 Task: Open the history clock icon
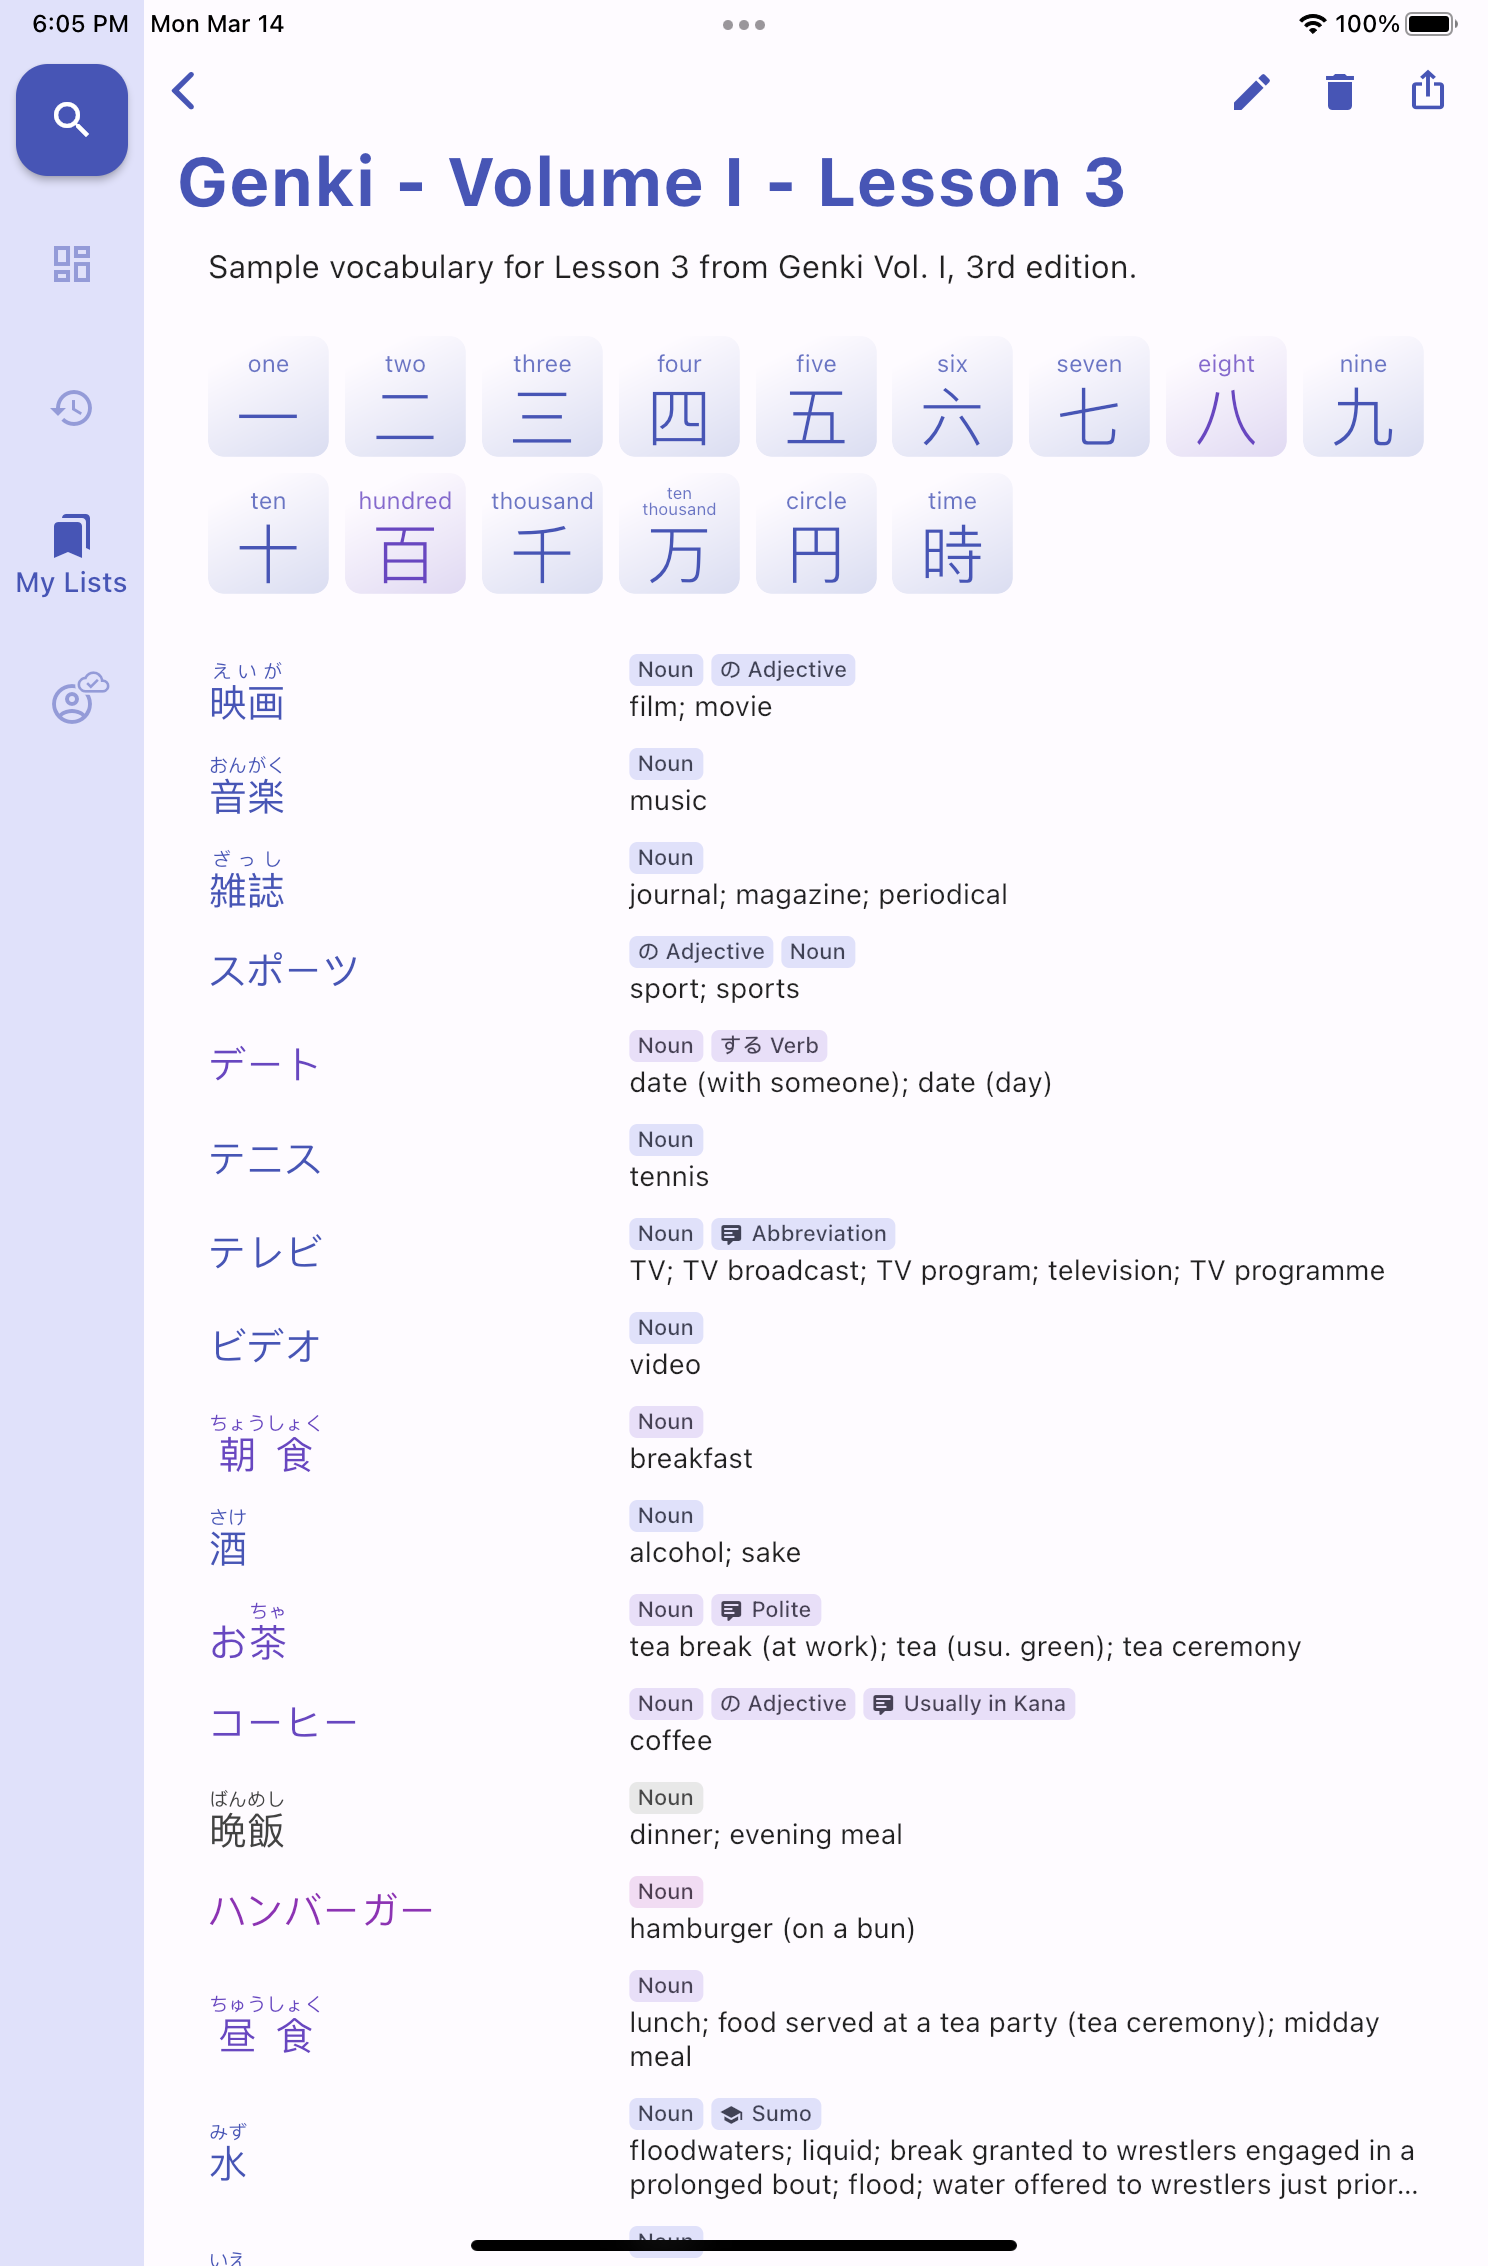coord(72,408)
